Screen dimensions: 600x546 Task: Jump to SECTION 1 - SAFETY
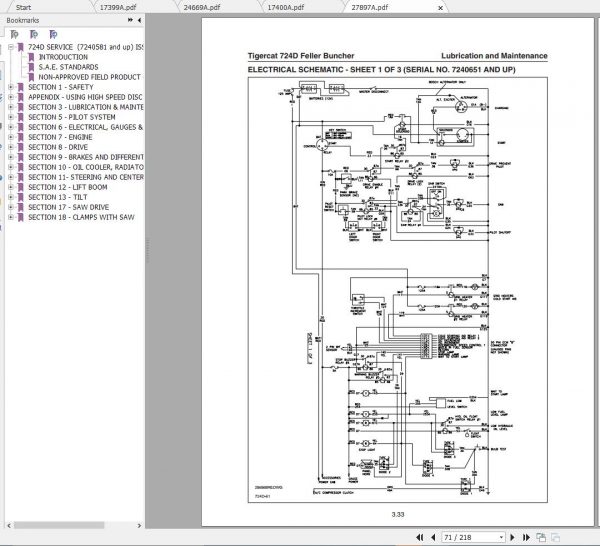60,87
